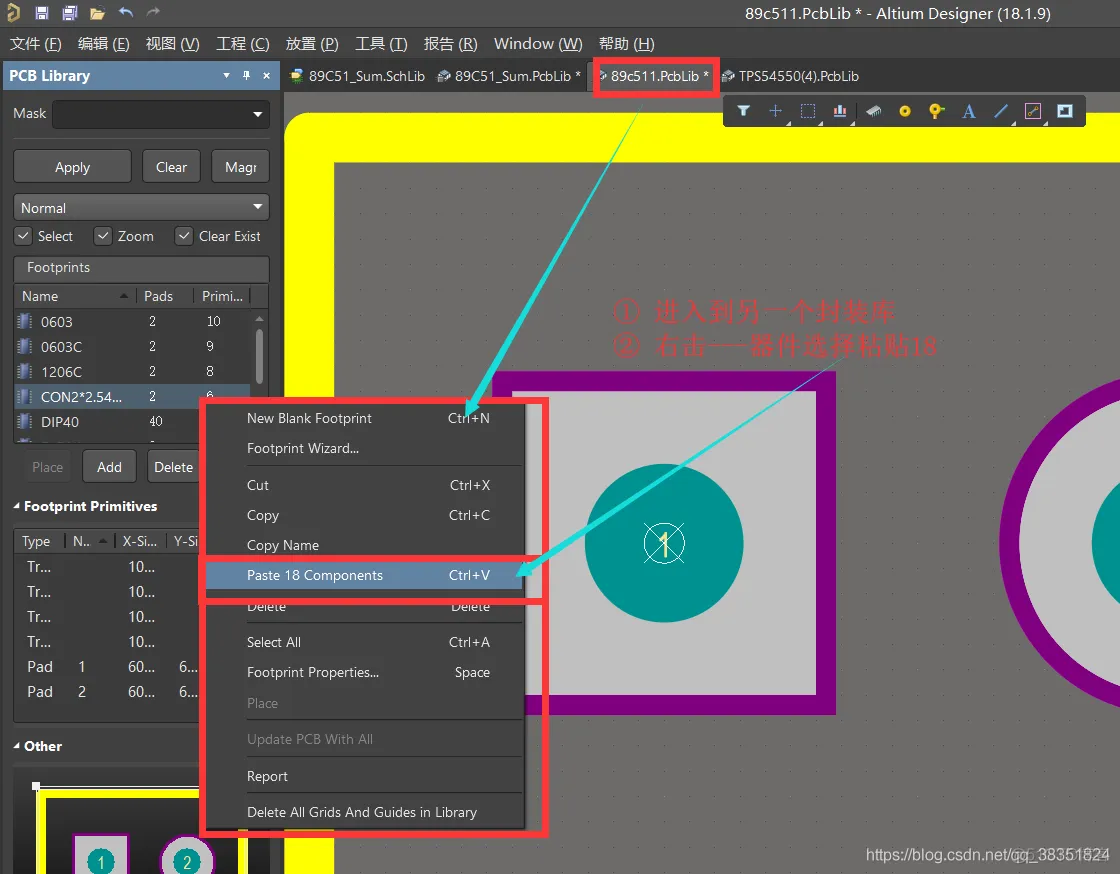
Task: Click the Add footprint button
Action: 109,466
